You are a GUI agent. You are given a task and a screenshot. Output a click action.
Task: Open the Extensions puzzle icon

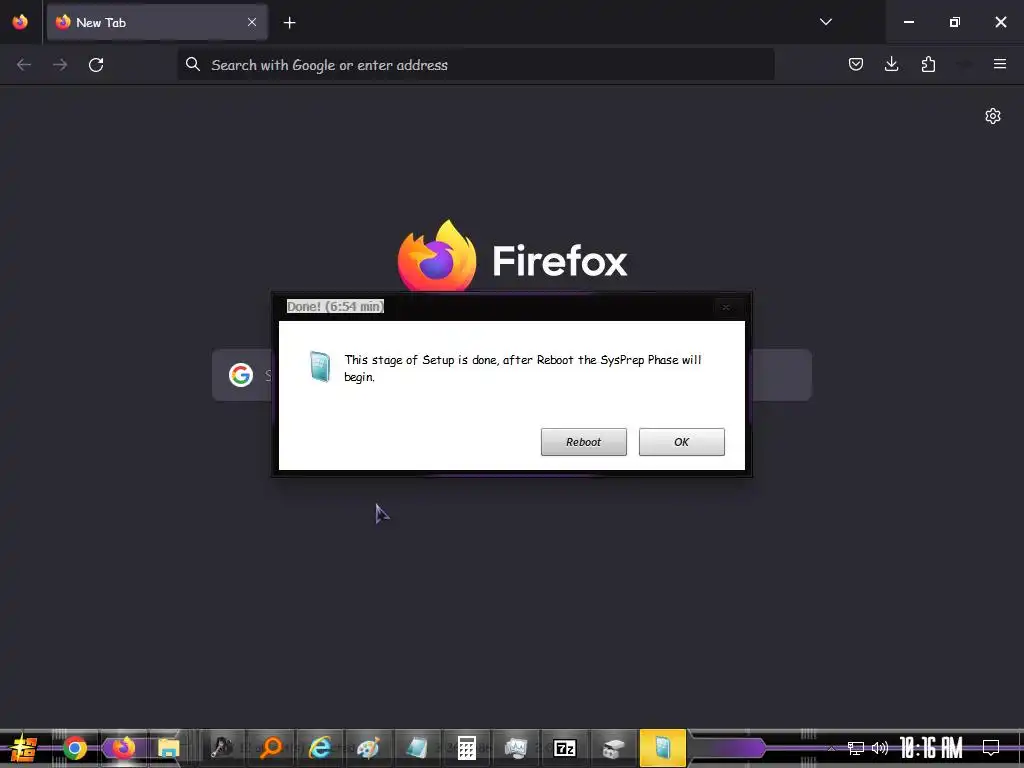928,64
